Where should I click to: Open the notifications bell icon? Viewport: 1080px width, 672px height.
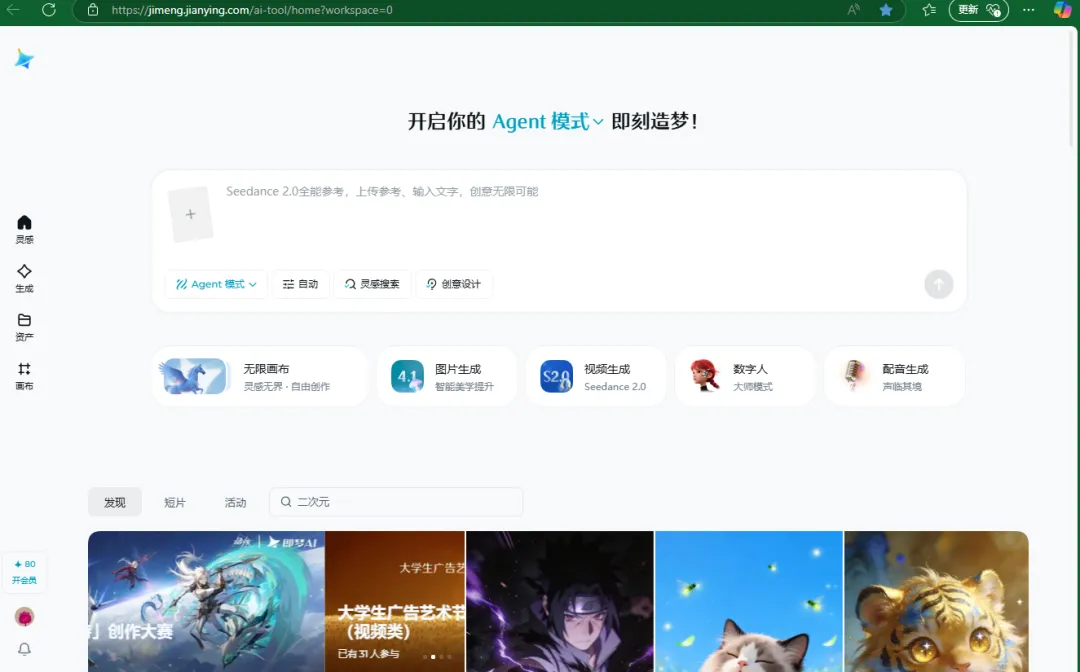[24, 649]
